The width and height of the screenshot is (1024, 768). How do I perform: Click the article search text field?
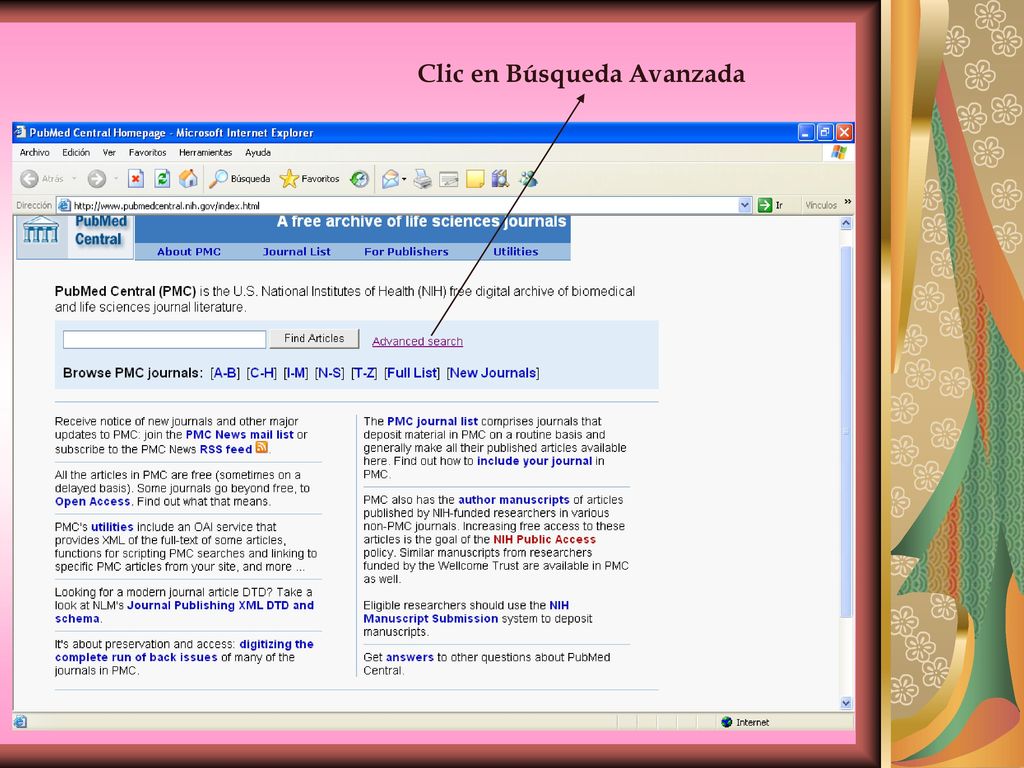(x=165, y=339)
